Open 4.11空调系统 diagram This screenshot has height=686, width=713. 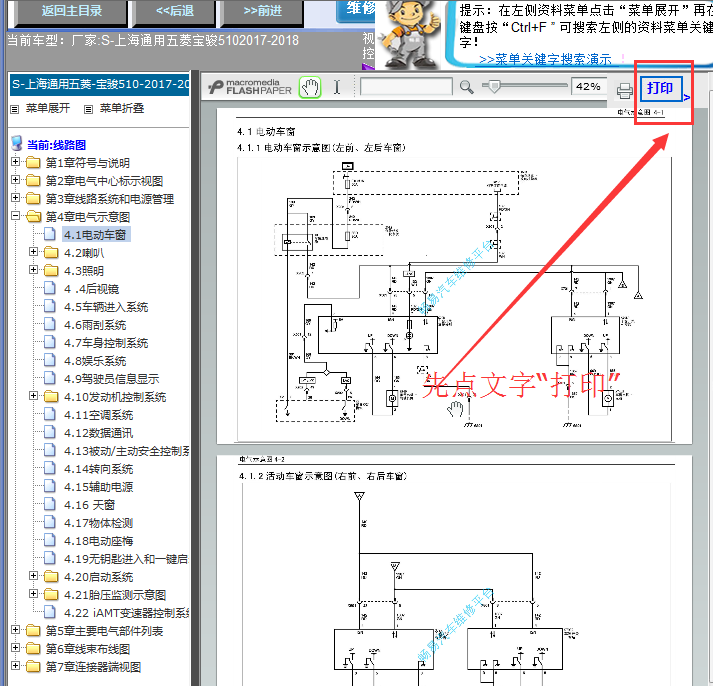(x=98, y=415)
